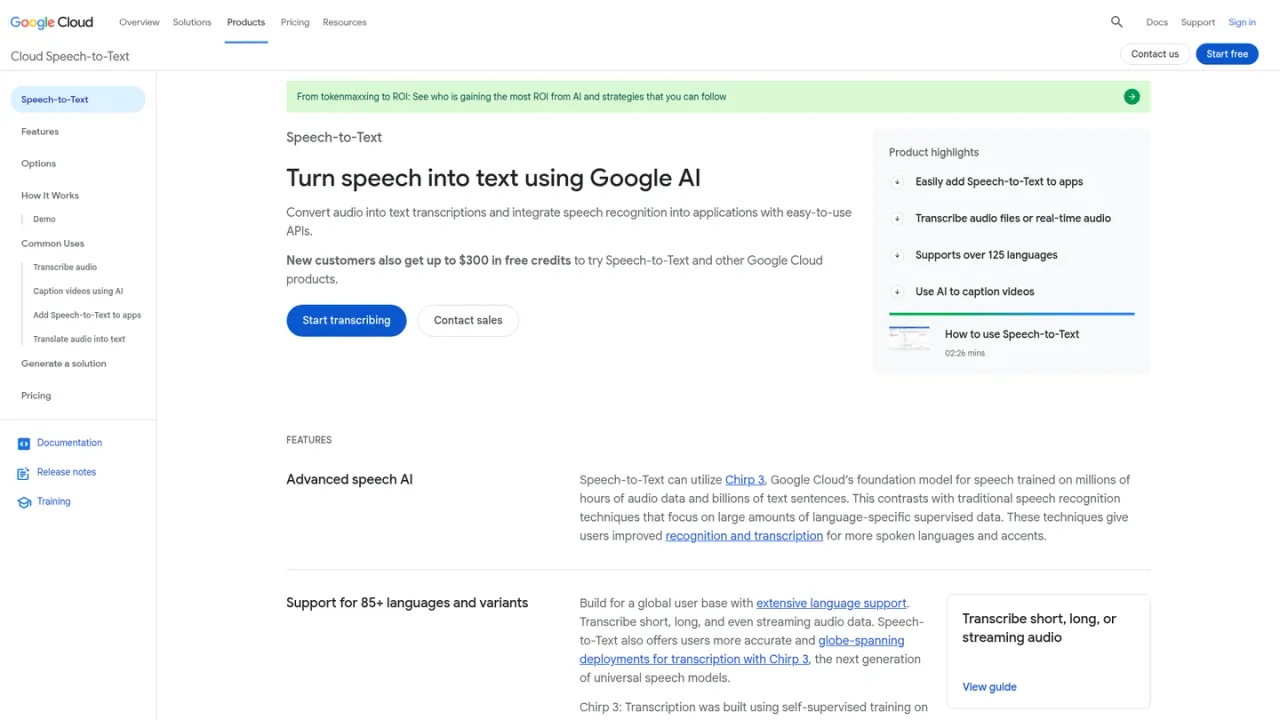
Task: Open the search magnifier icon
Action: (1117, 22)
